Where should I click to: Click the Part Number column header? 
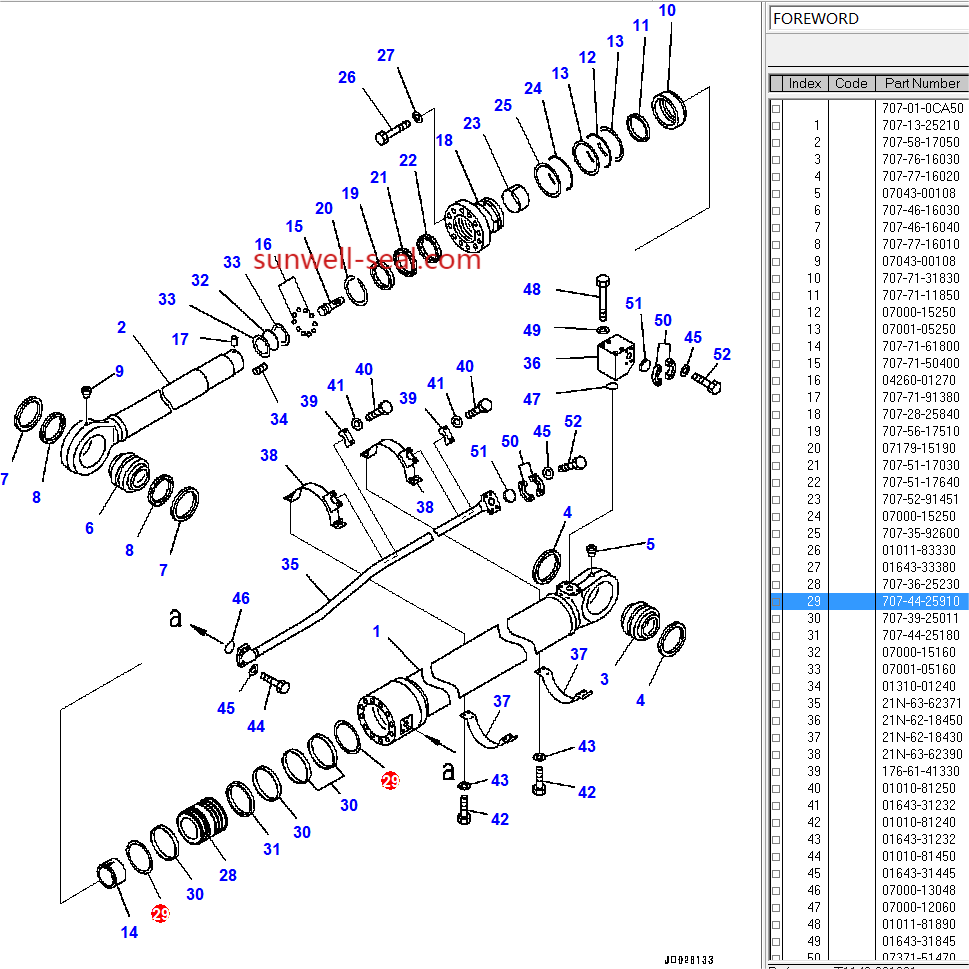pos(921,83)
